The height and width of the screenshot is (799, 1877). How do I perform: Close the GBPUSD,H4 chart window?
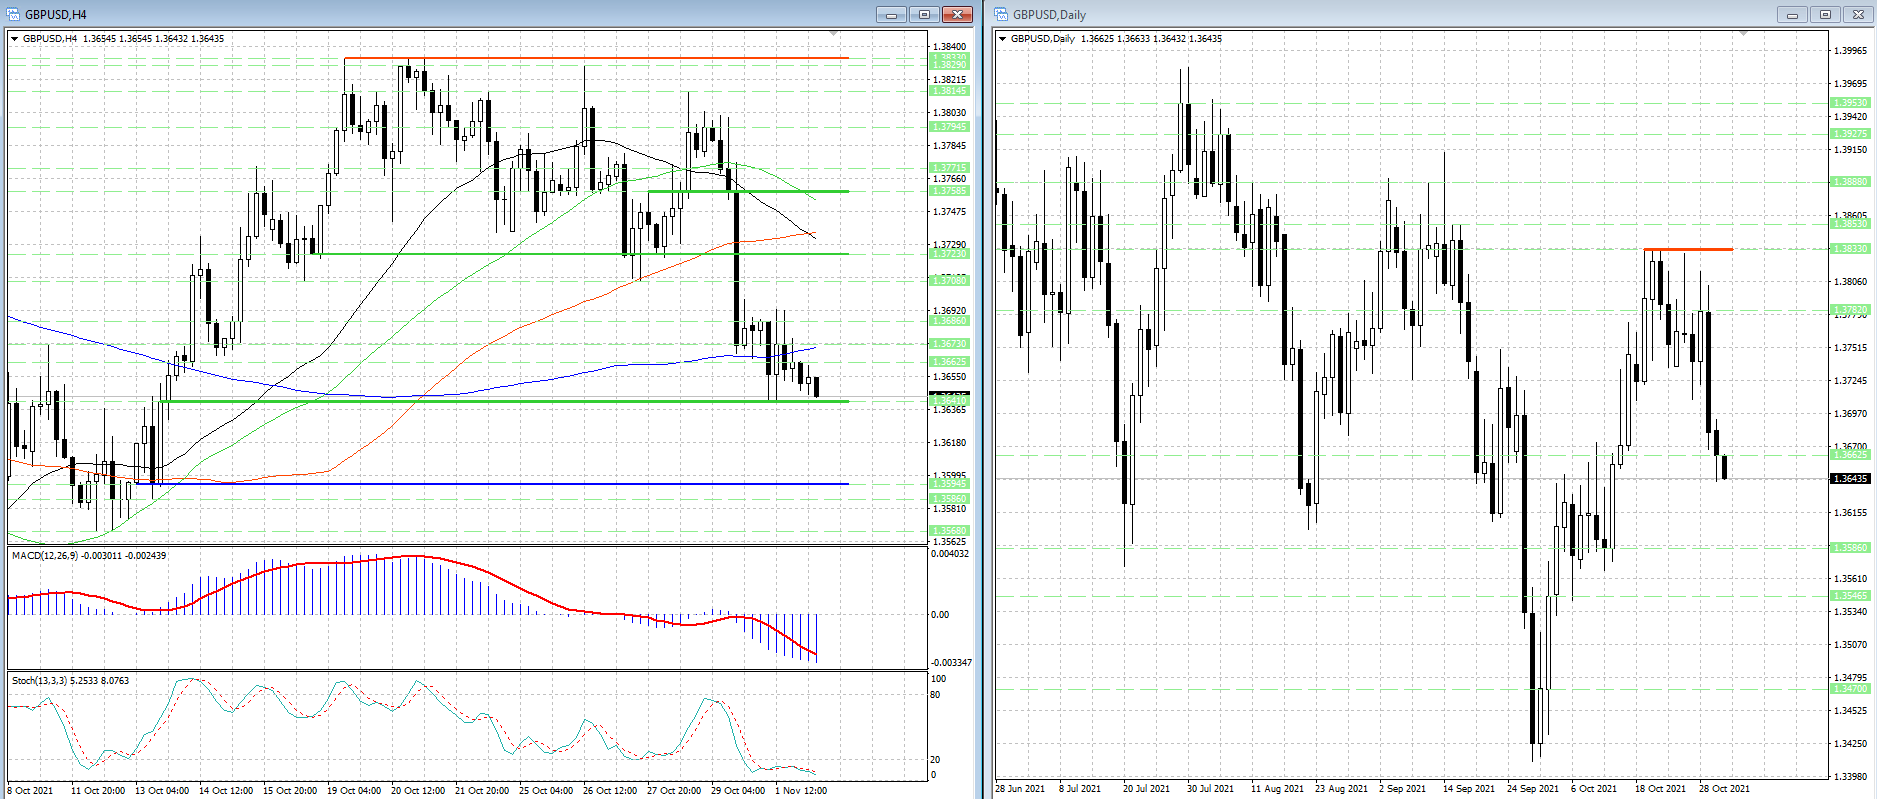click(x=957, y=14)
